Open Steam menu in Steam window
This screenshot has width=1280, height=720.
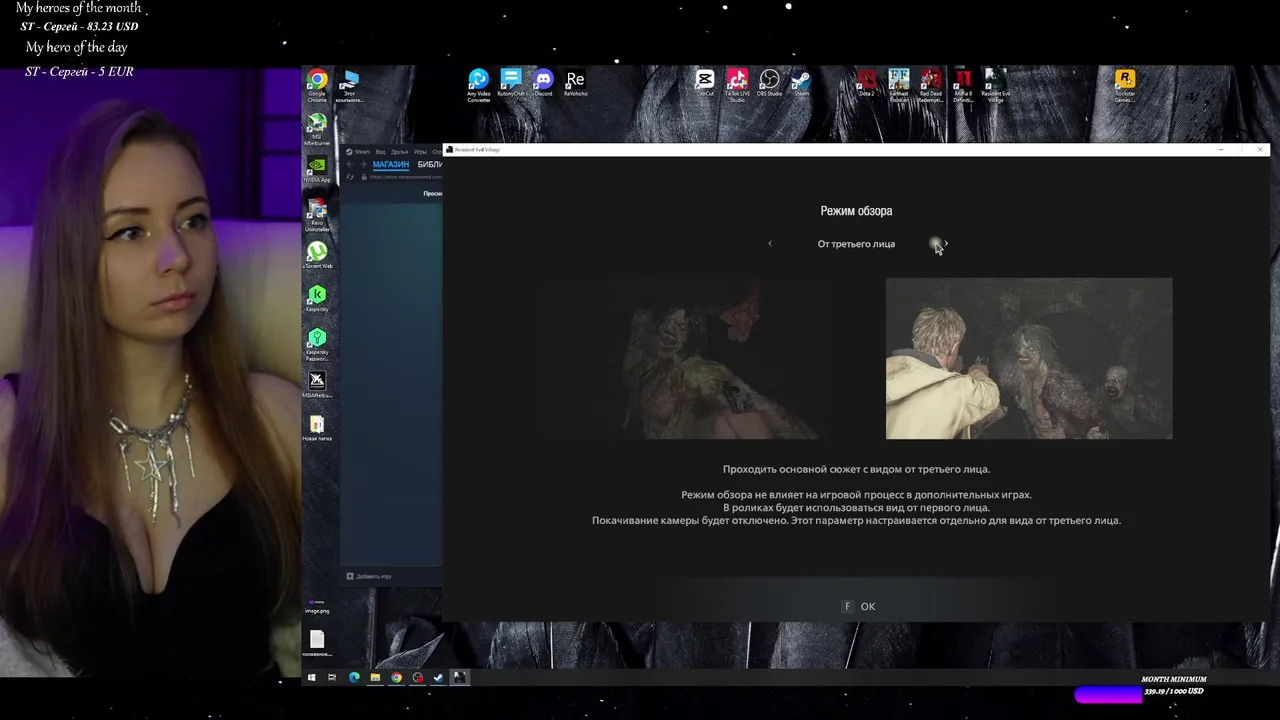click(360, 152)
